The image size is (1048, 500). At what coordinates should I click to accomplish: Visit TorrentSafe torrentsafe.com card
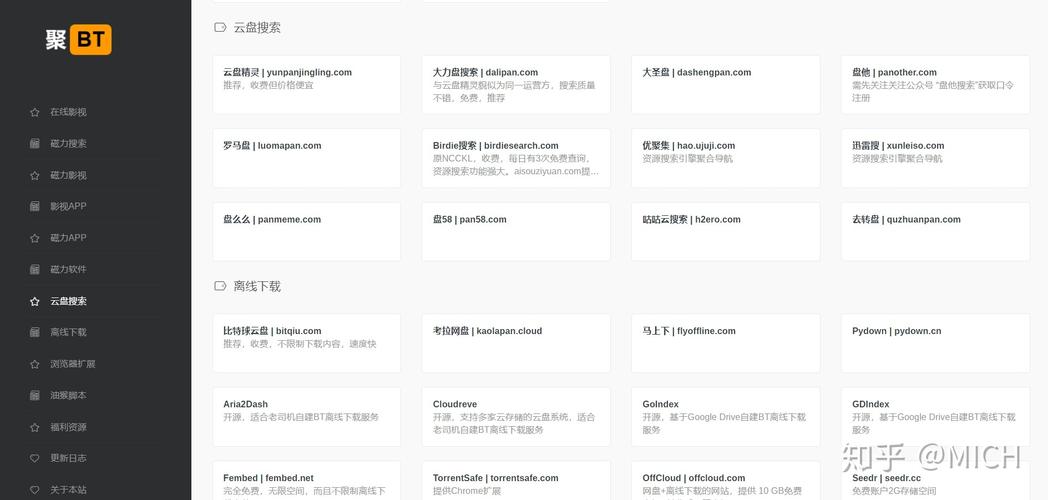pos(516,481)
